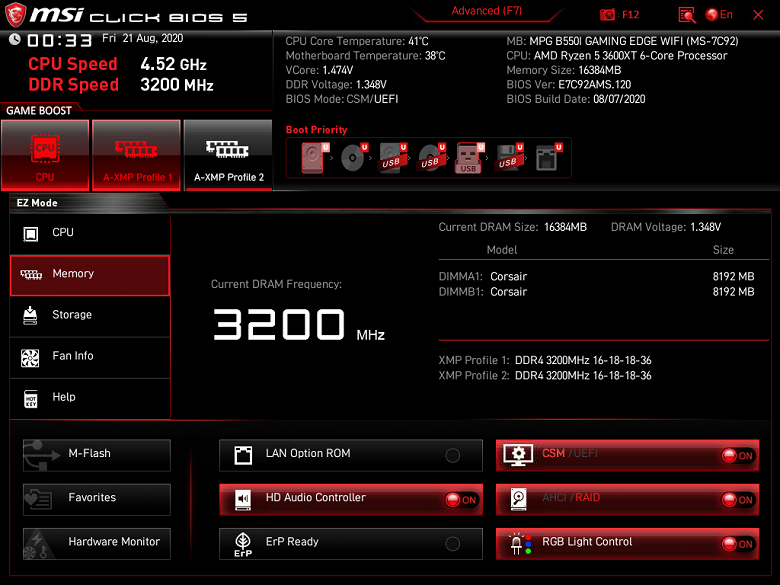Open the Favorites menu
The height and width of the screenshot is (585, 780).
click(97, 499)
